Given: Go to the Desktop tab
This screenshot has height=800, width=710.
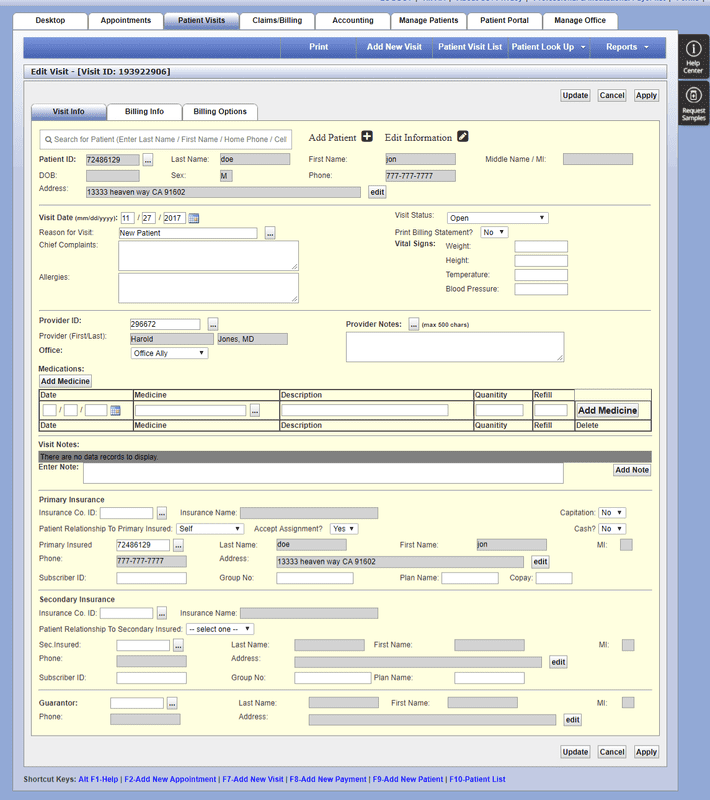Looking at the screenshot, I should coord(50,21).
